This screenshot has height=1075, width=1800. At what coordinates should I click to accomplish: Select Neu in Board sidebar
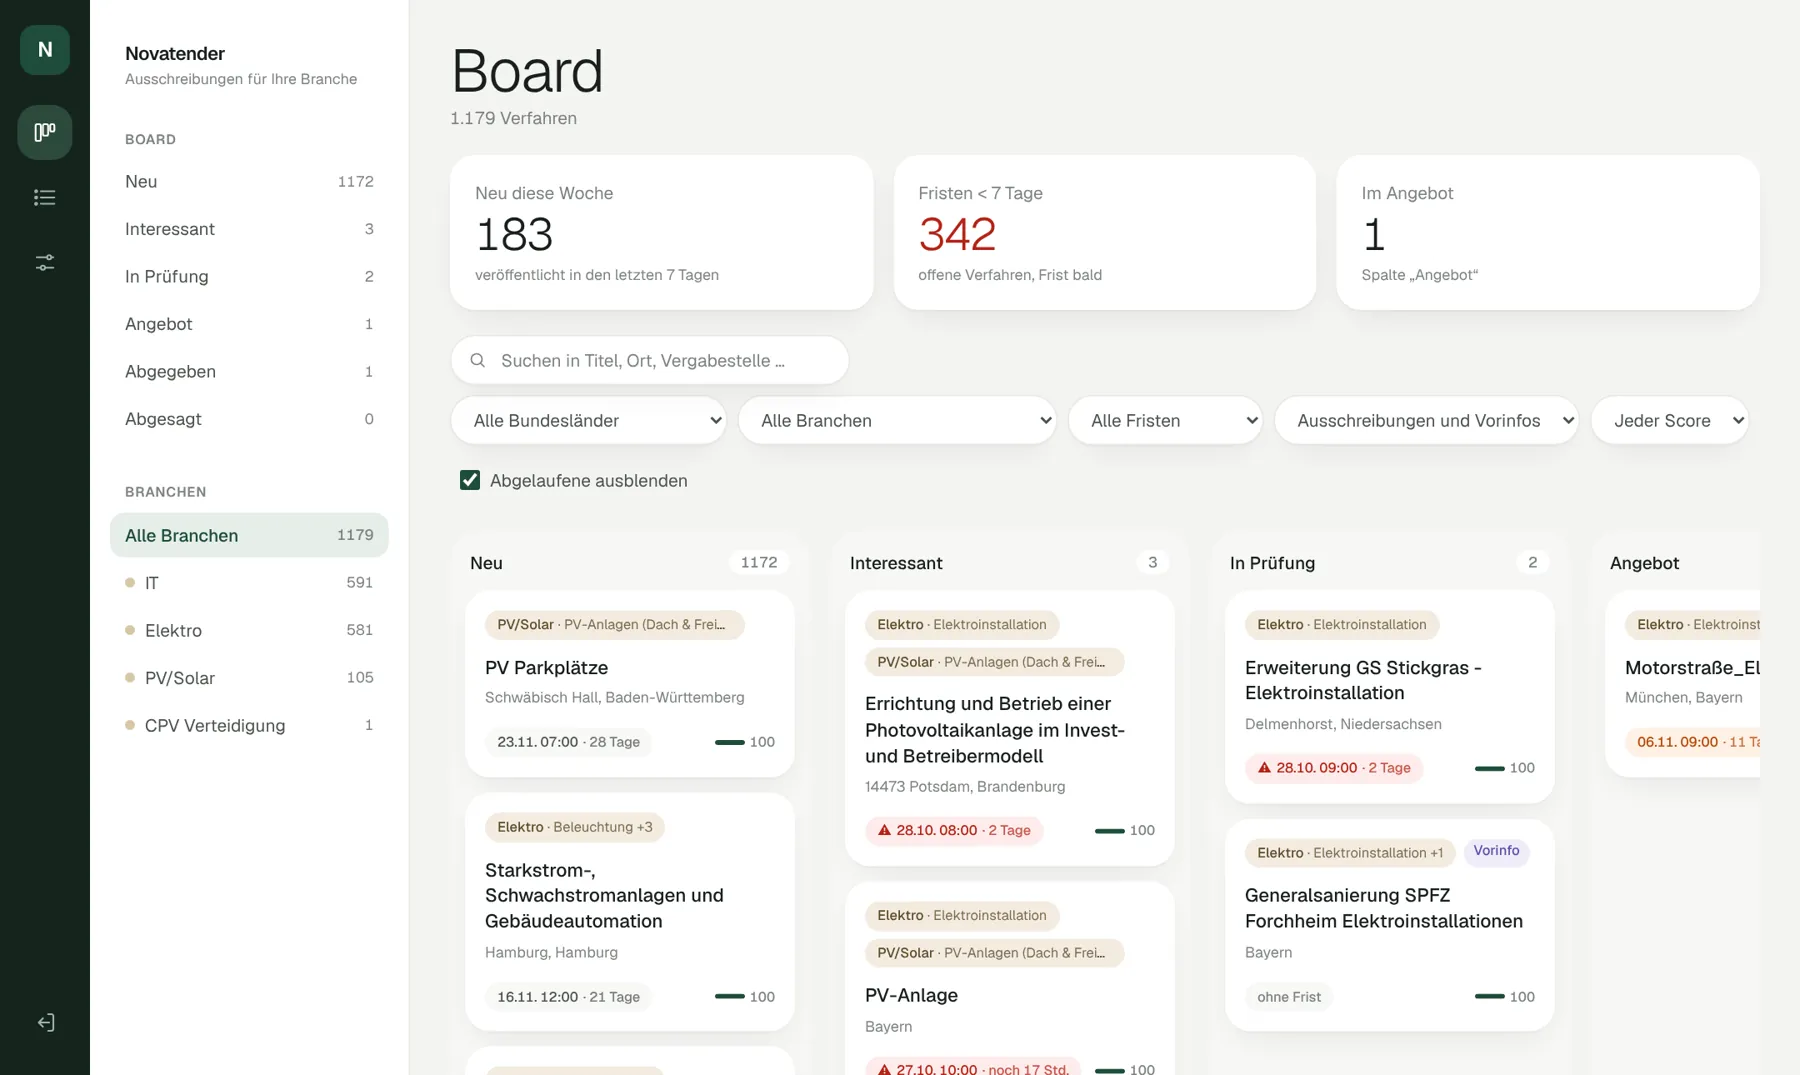(x=249, y=182)
